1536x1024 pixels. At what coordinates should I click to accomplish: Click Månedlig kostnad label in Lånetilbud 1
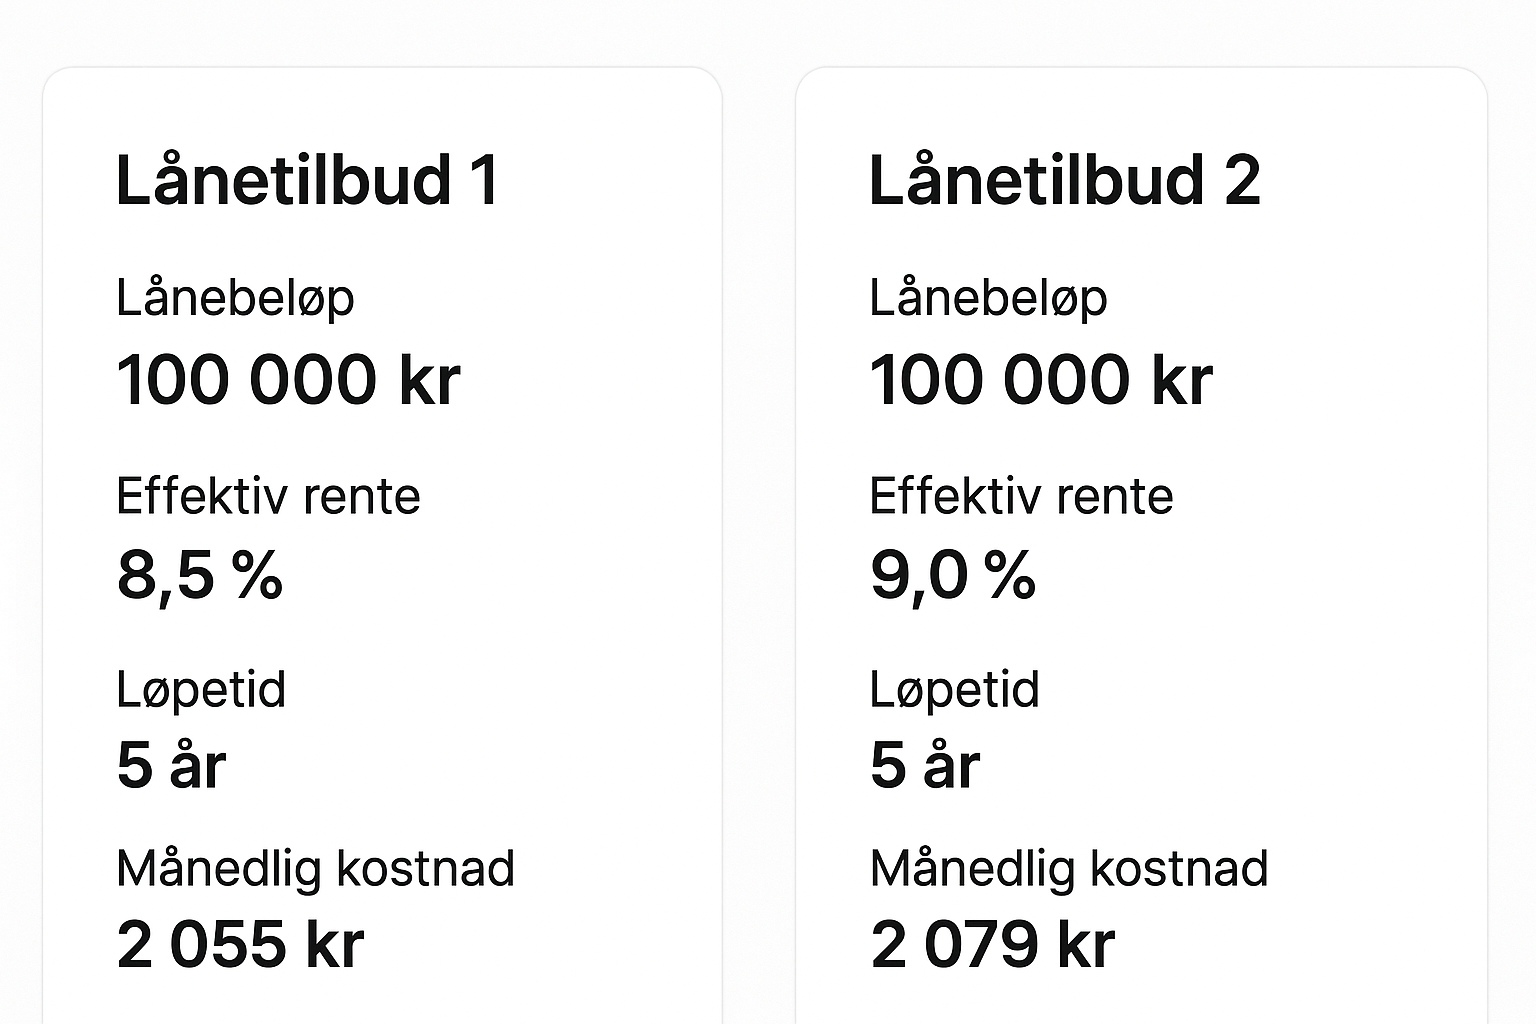pos(315,868)
